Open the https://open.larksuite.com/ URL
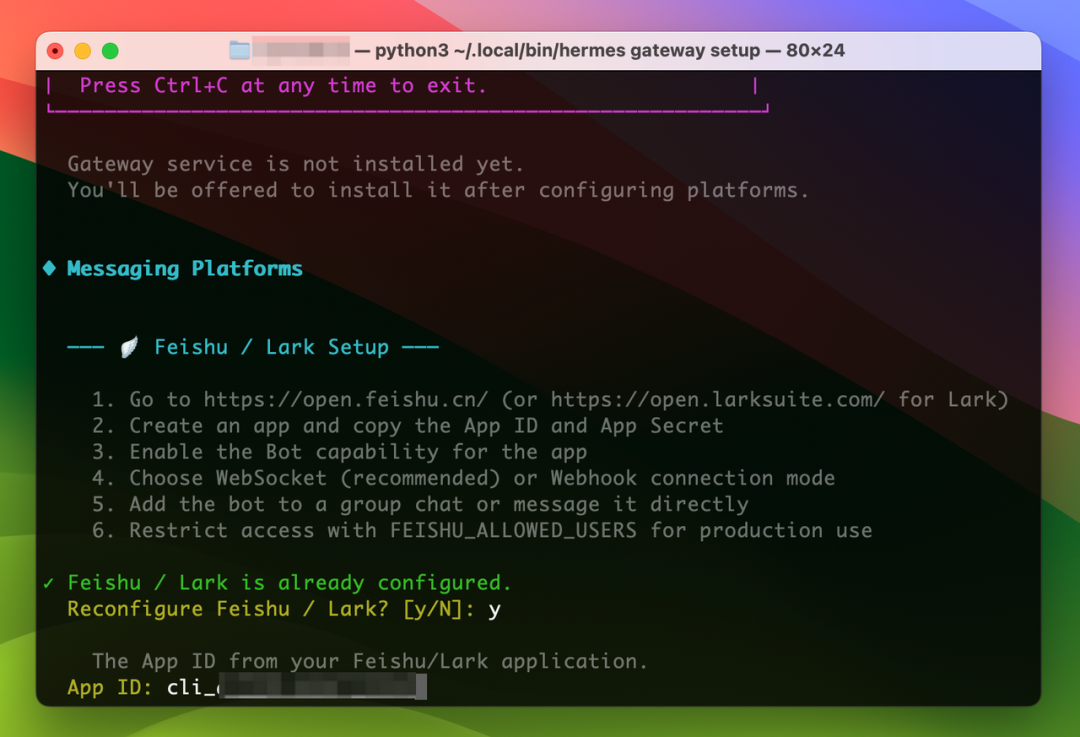Viewport: 1080px width, 737px height. click(717, 399)
